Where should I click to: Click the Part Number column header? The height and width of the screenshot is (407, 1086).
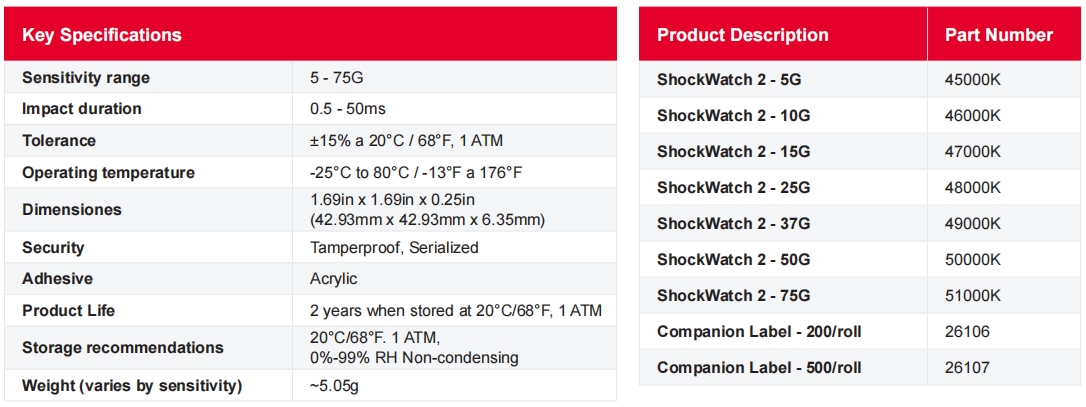coord(998,35)
